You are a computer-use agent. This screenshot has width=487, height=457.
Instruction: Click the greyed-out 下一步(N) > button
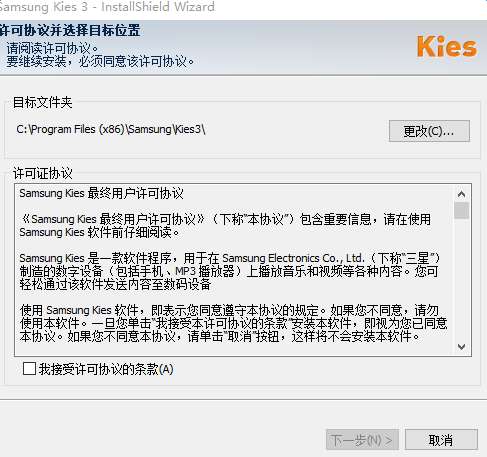[362, 440]
